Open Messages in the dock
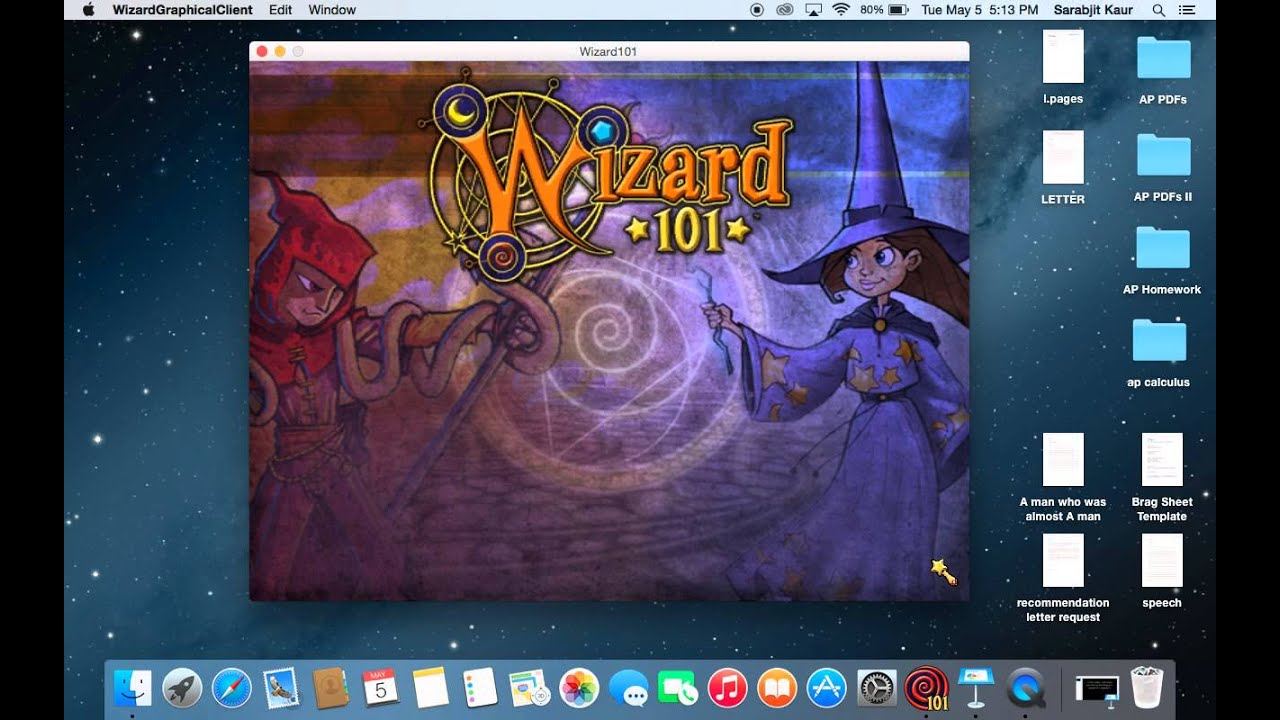 point(628,688)
